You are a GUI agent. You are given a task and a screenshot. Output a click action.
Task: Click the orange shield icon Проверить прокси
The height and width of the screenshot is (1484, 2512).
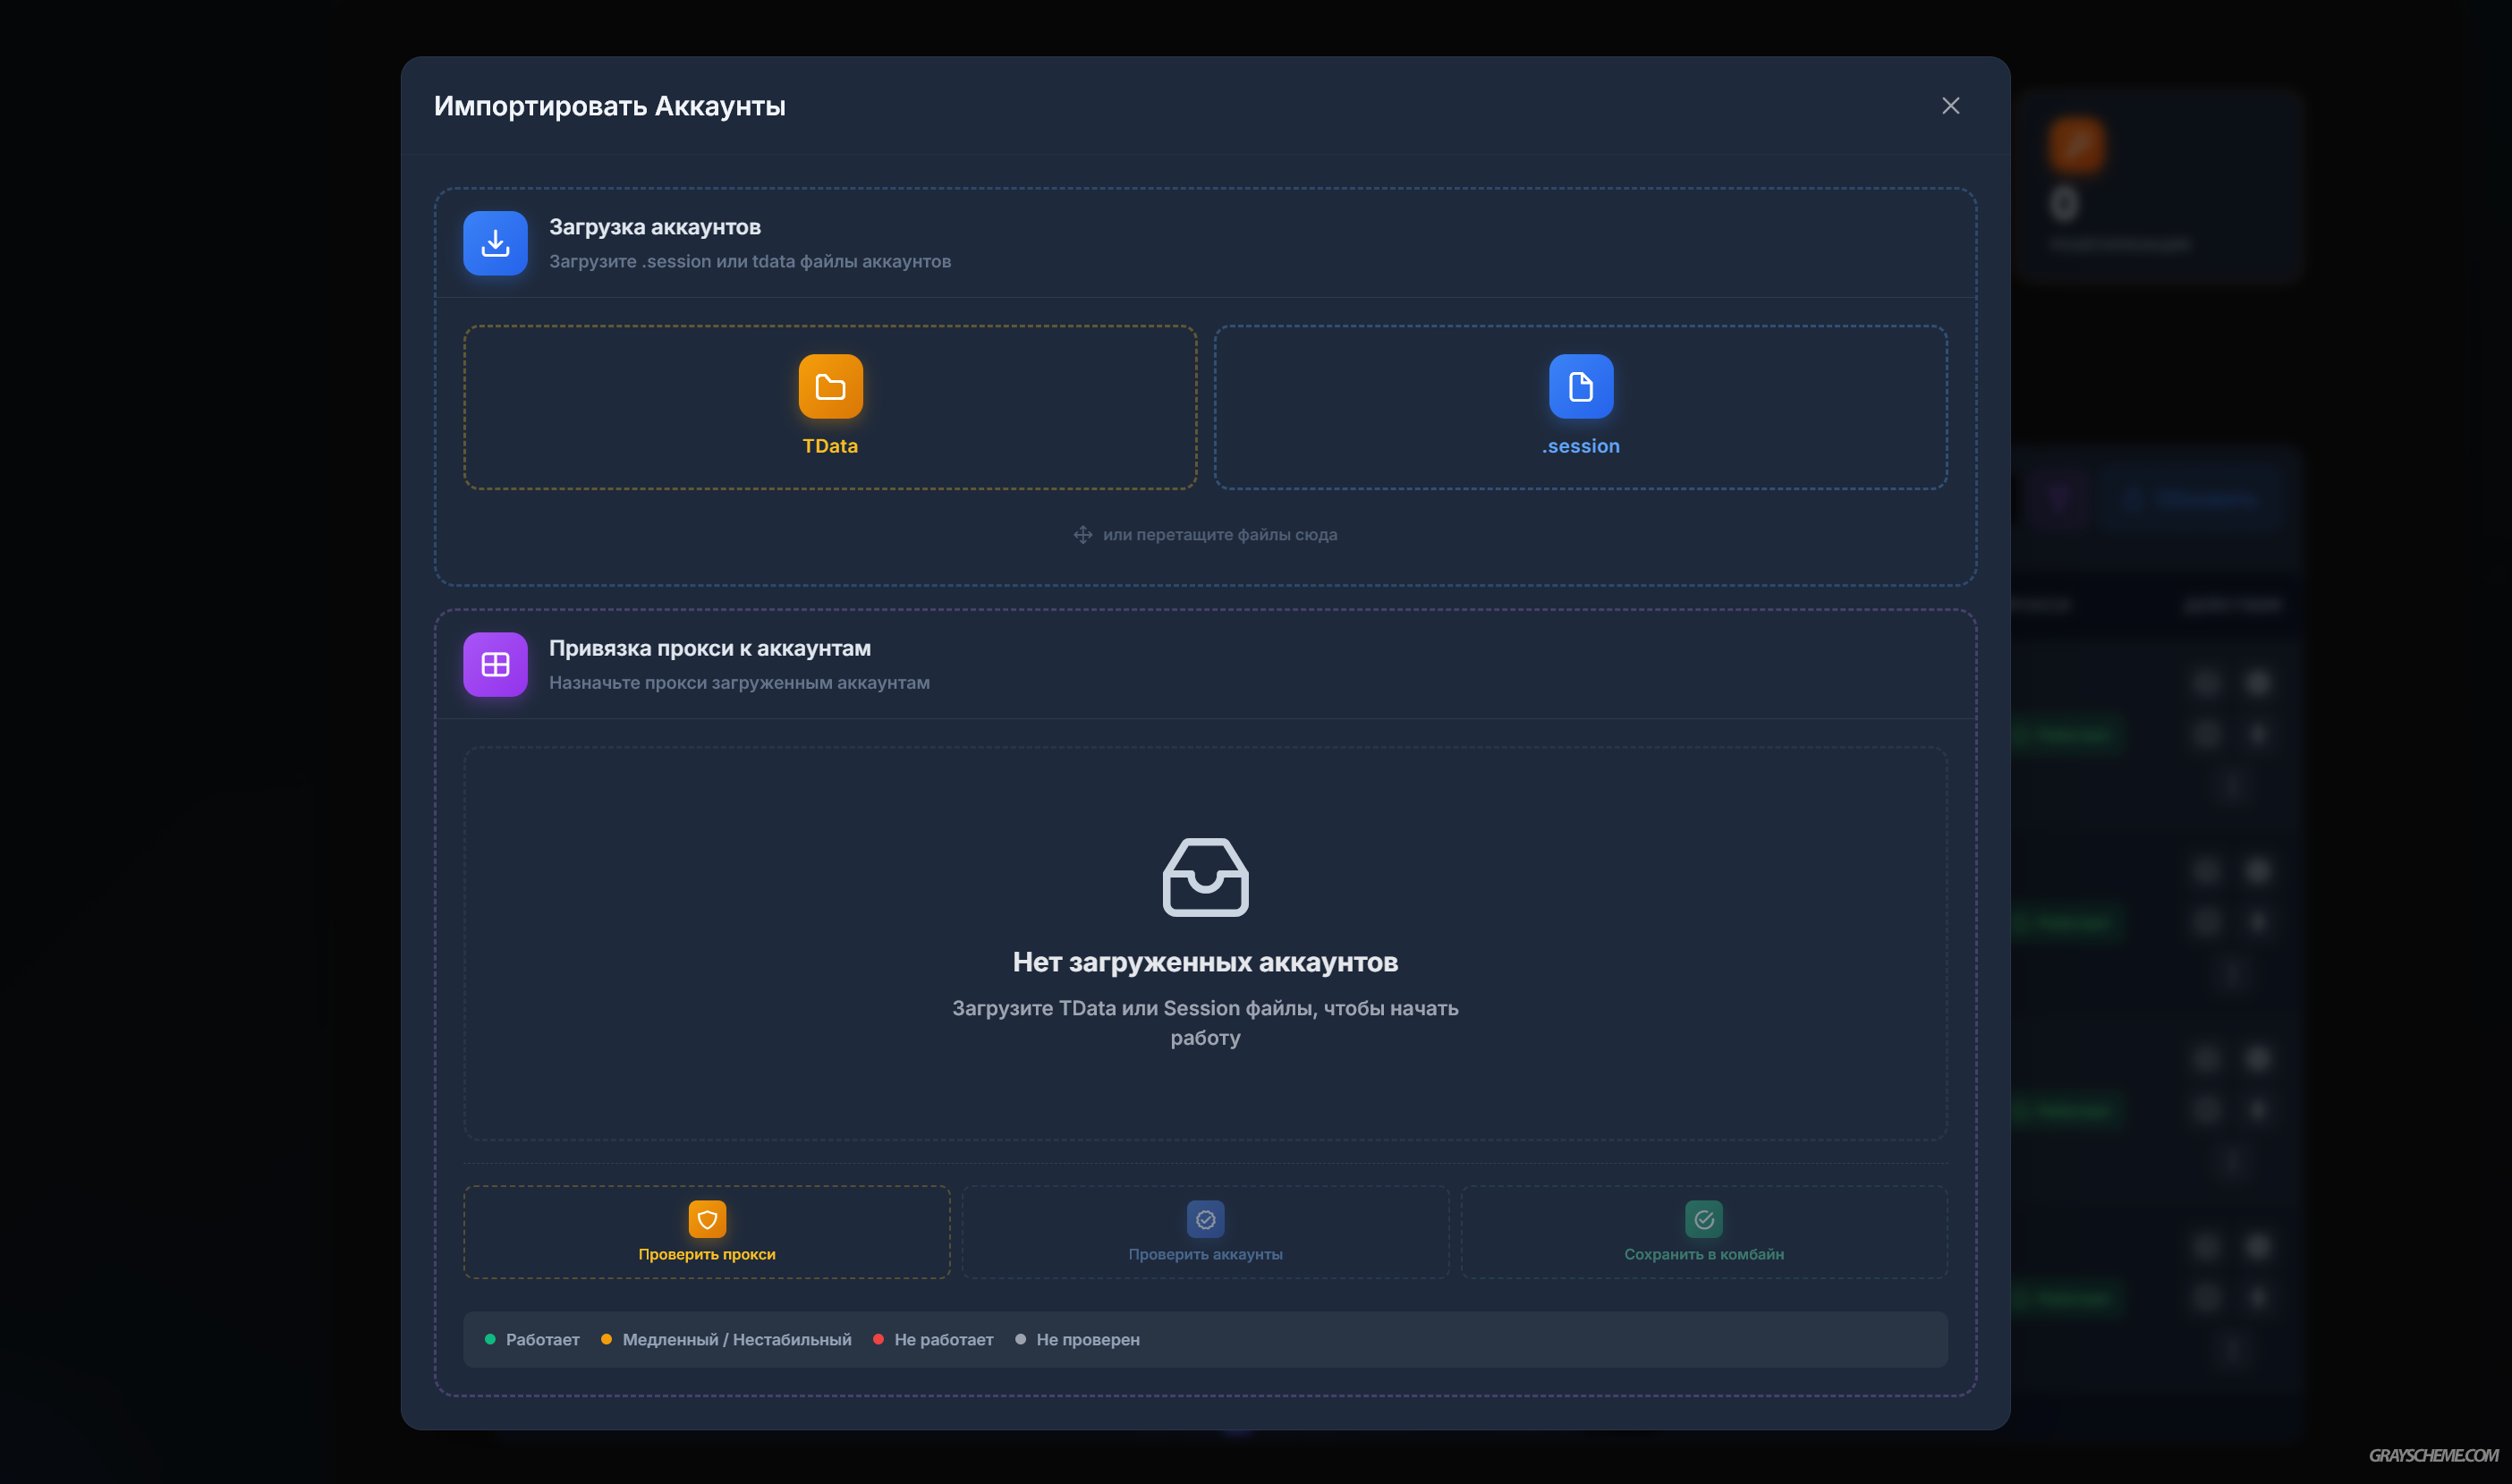707,1219
